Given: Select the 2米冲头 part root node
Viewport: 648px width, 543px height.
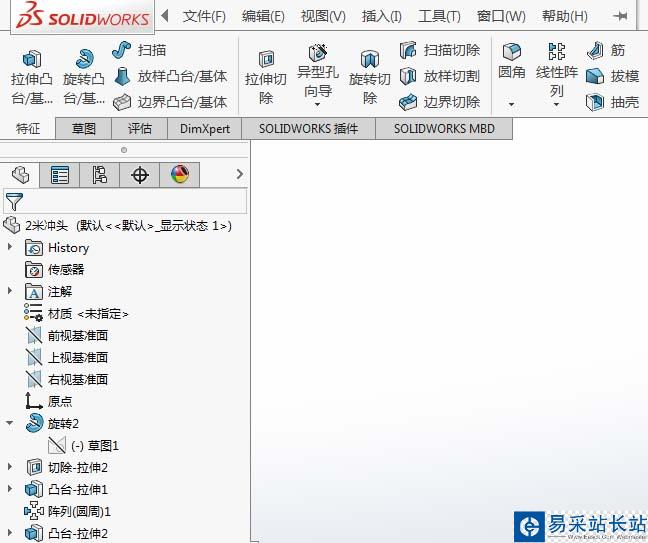Looking at the screenshot, I should [117, 225].
